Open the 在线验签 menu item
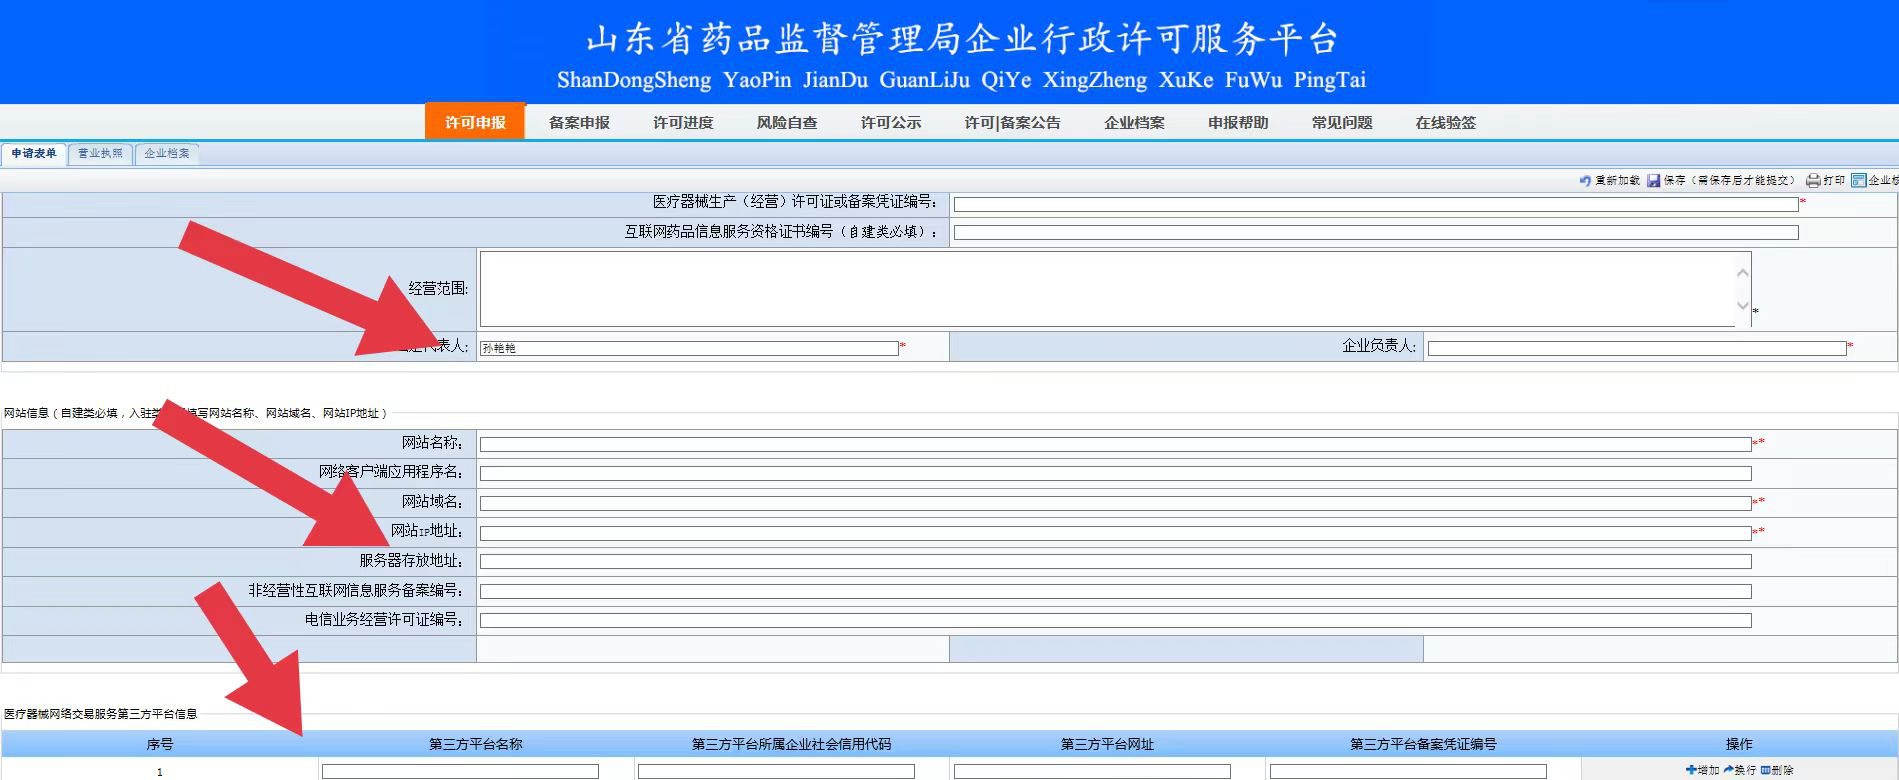The width and height of the screenshot is (1899, 780). [x=1446, y=122]
